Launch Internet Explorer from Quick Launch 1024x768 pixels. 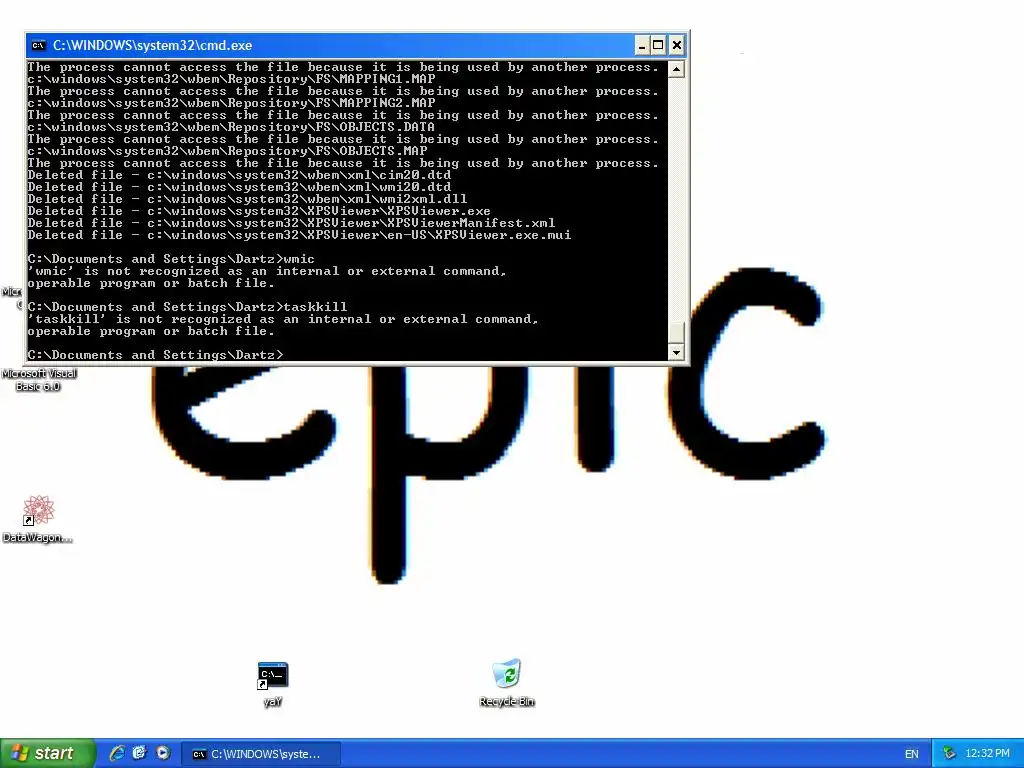(x=117, y=753)
